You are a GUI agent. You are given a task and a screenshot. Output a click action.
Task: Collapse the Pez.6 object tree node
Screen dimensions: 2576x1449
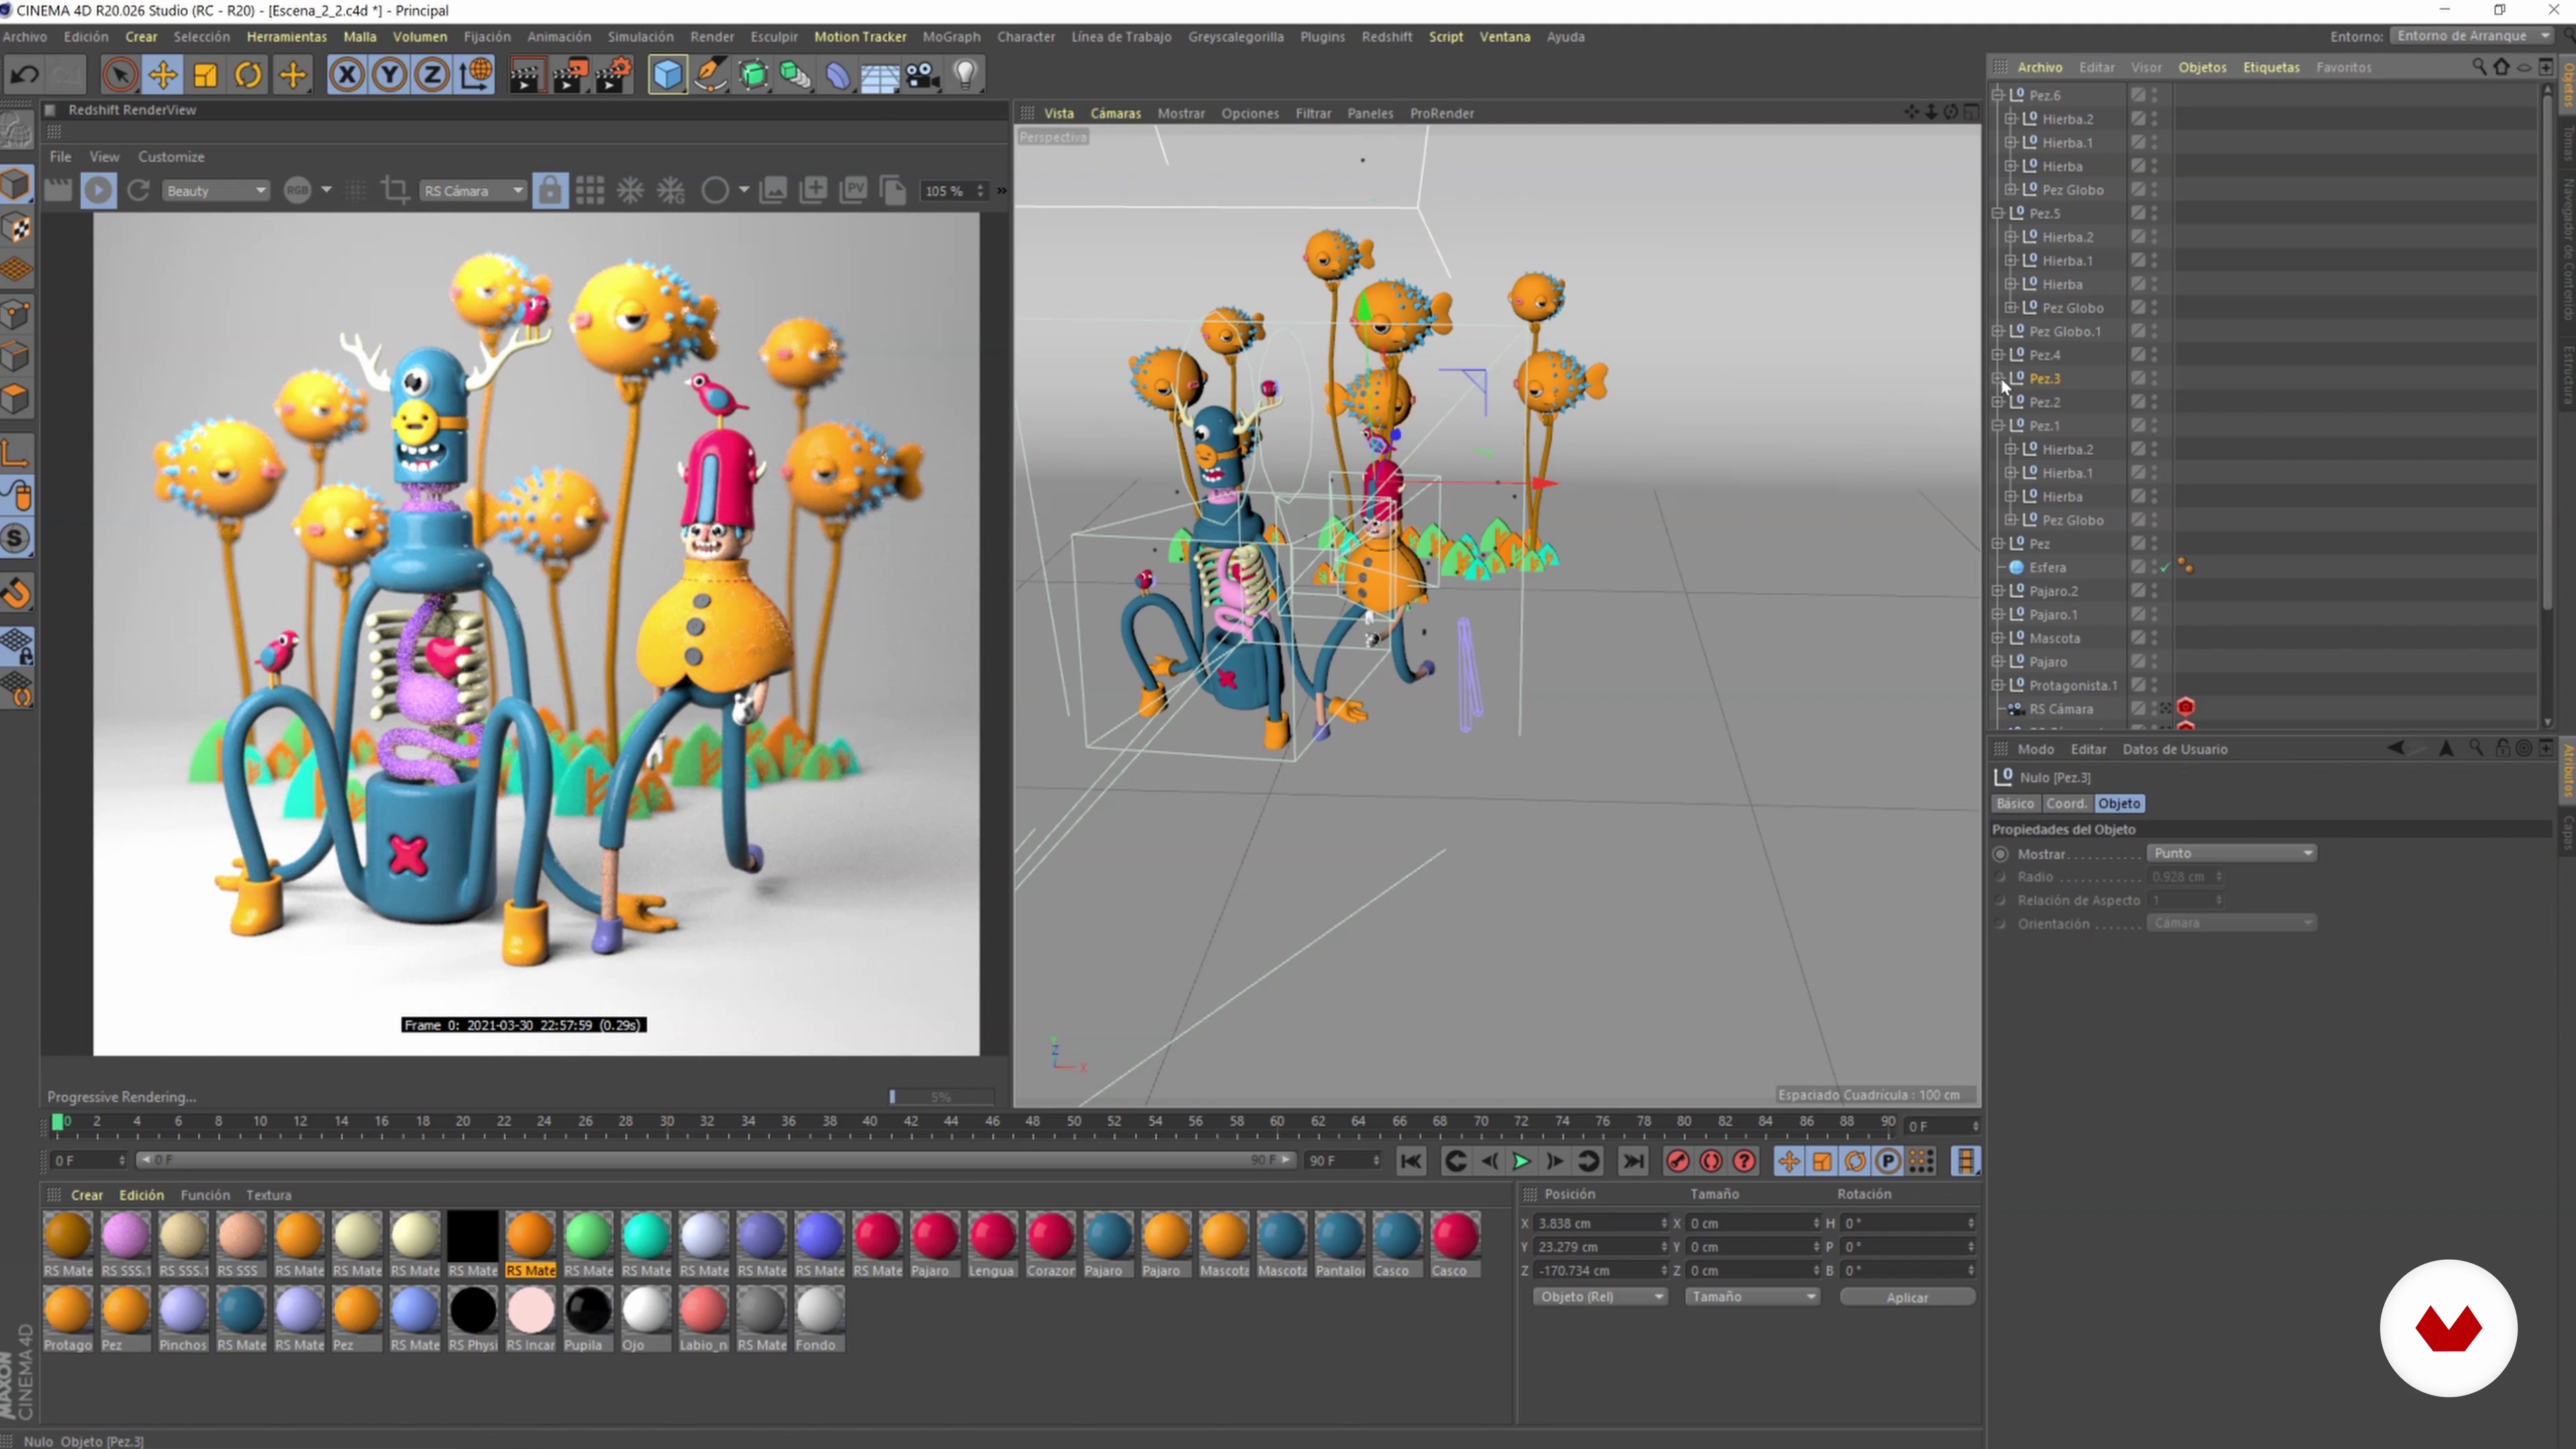(x=1998, y=95)
